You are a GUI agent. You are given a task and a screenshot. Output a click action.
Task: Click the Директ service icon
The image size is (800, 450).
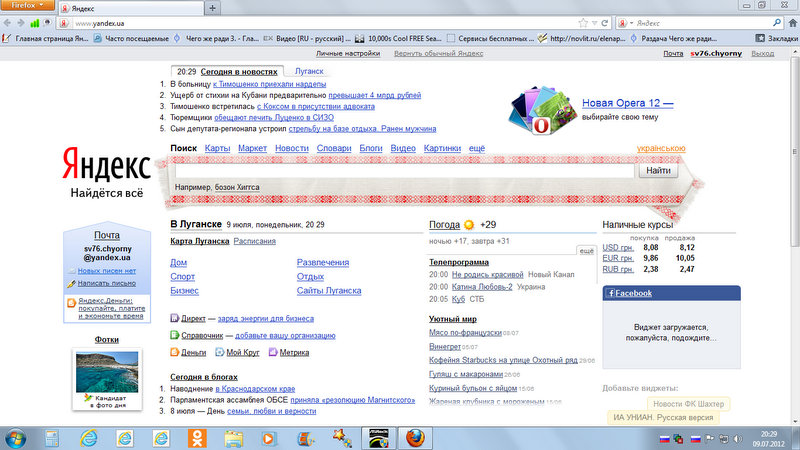tap(174, 318)
